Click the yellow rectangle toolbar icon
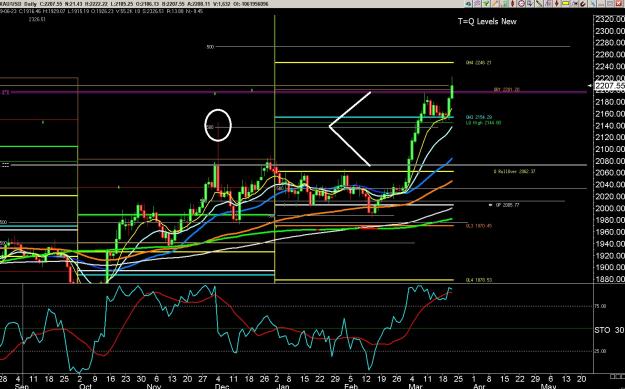 565,4
